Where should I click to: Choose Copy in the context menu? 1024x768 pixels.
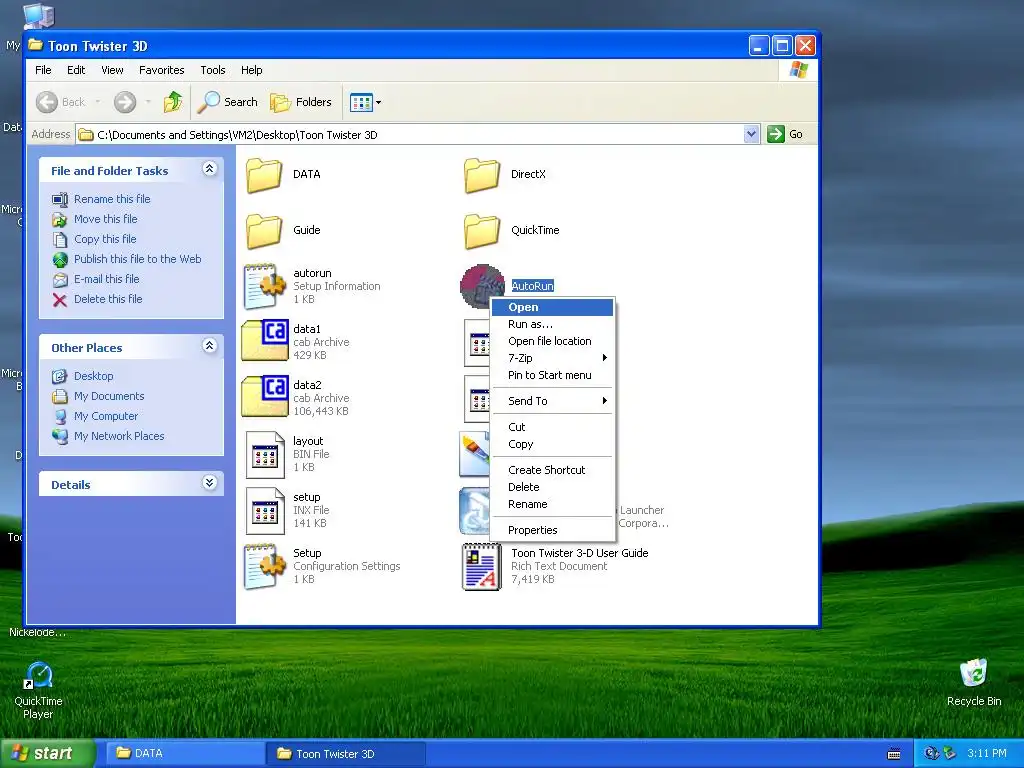pyautogui.click(x=552, y=444)
